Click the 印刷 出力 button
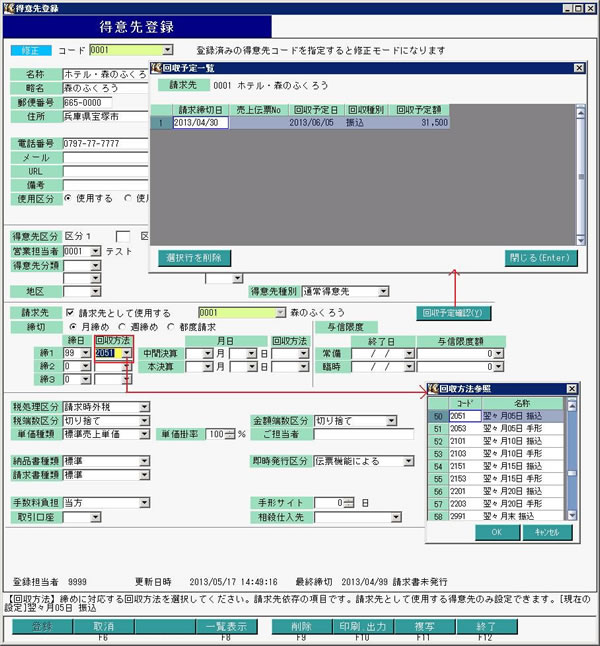The image size is (600, 646). (x=363, y=626)
